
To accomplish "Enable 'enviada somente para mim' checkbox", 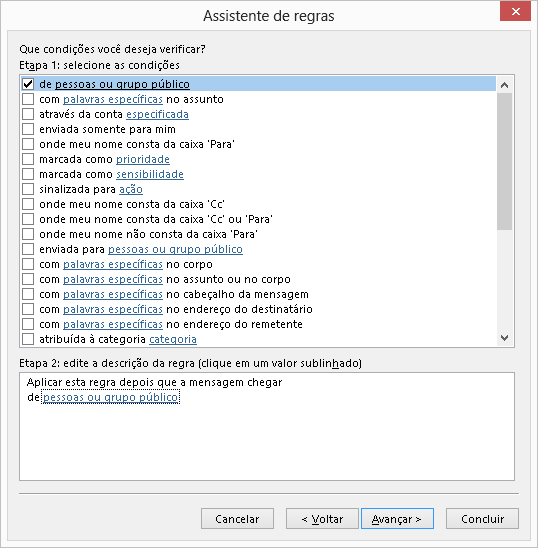I will 28,129.
